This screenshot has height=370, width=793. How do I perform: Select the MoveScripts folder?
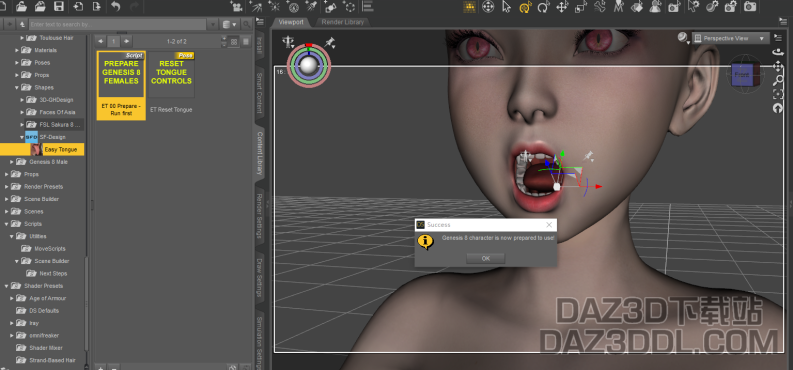click(50, 249)
